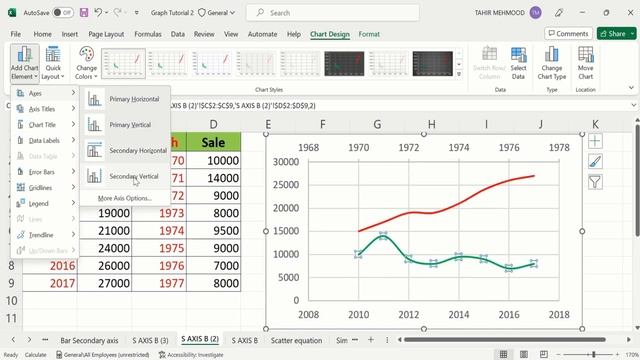Expand the Trendline submenu
This screenshot has height=360, width=640.
click(45, 235)
